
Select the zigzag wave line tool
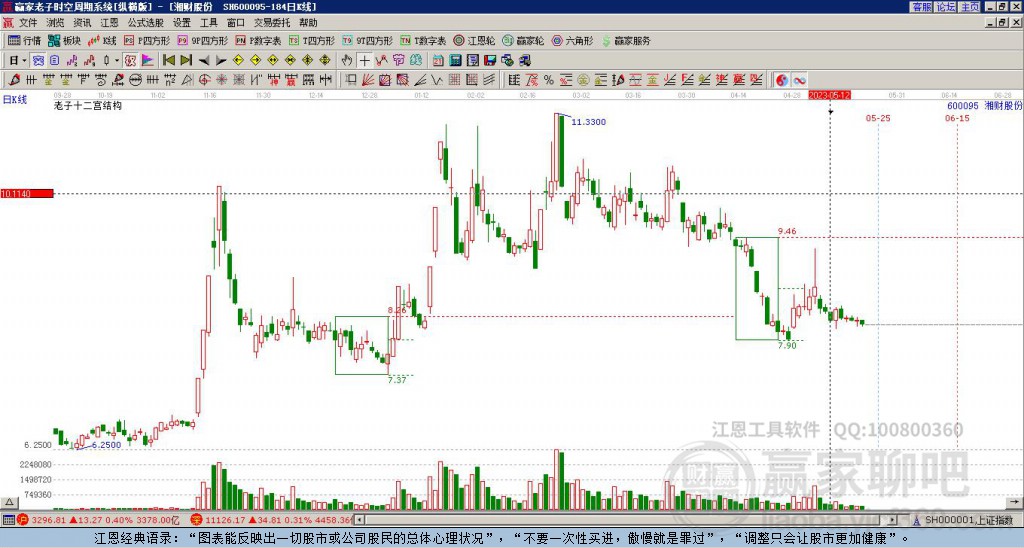pos(437,80)
